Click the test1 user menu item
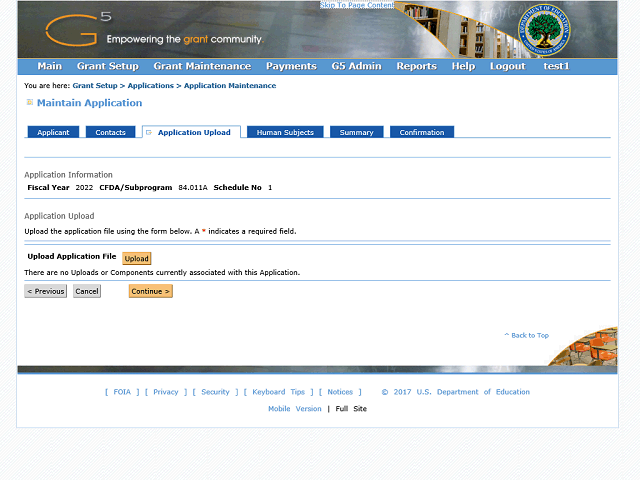Screen dimensions: 640x480 pyautogui.click(x=556, y=66)
